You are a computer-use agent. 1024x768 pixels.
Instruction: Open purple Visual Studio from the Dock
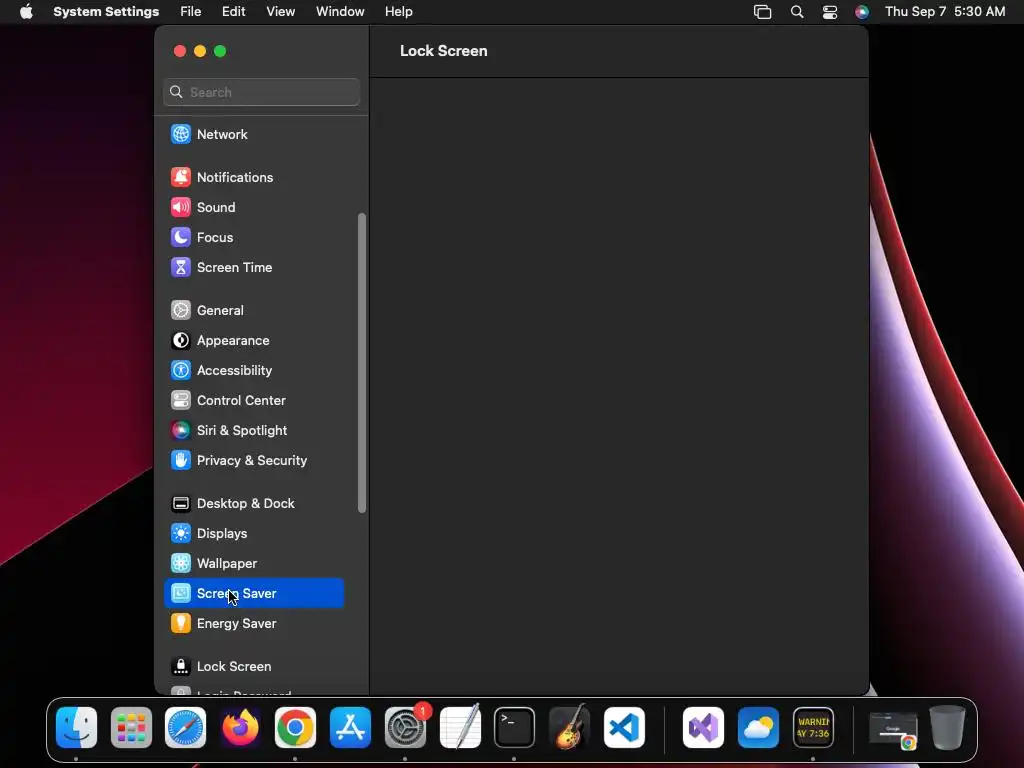[x=703, y=728]
